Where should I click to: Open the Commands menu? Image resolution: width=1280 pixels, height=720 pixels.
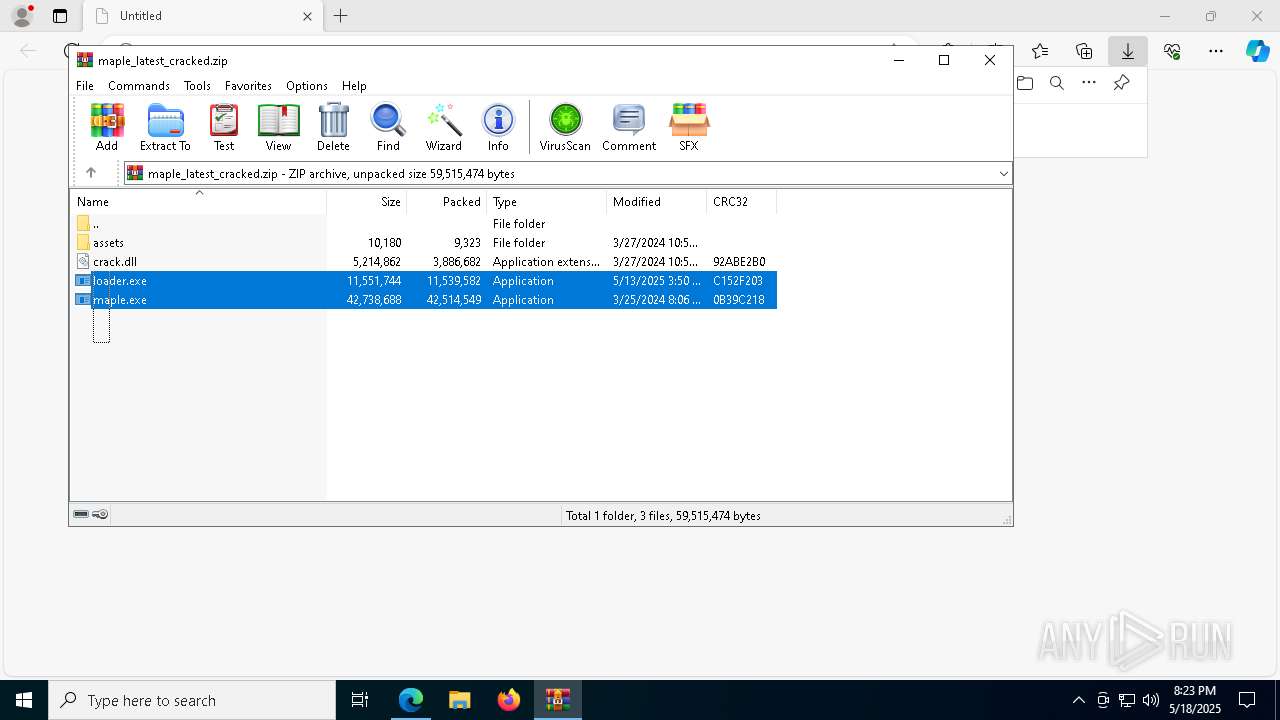[x=139, y=86]
